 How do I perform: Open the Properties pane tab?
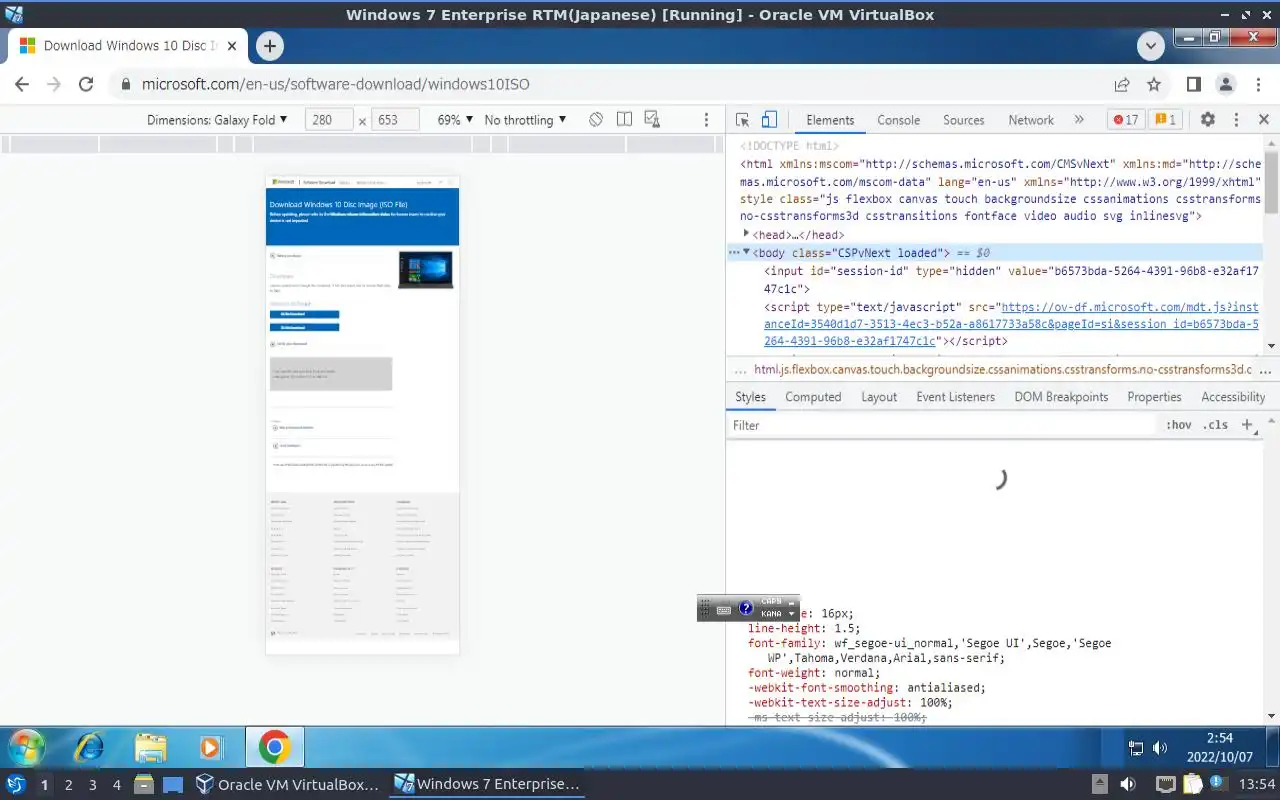(1154, 397)
